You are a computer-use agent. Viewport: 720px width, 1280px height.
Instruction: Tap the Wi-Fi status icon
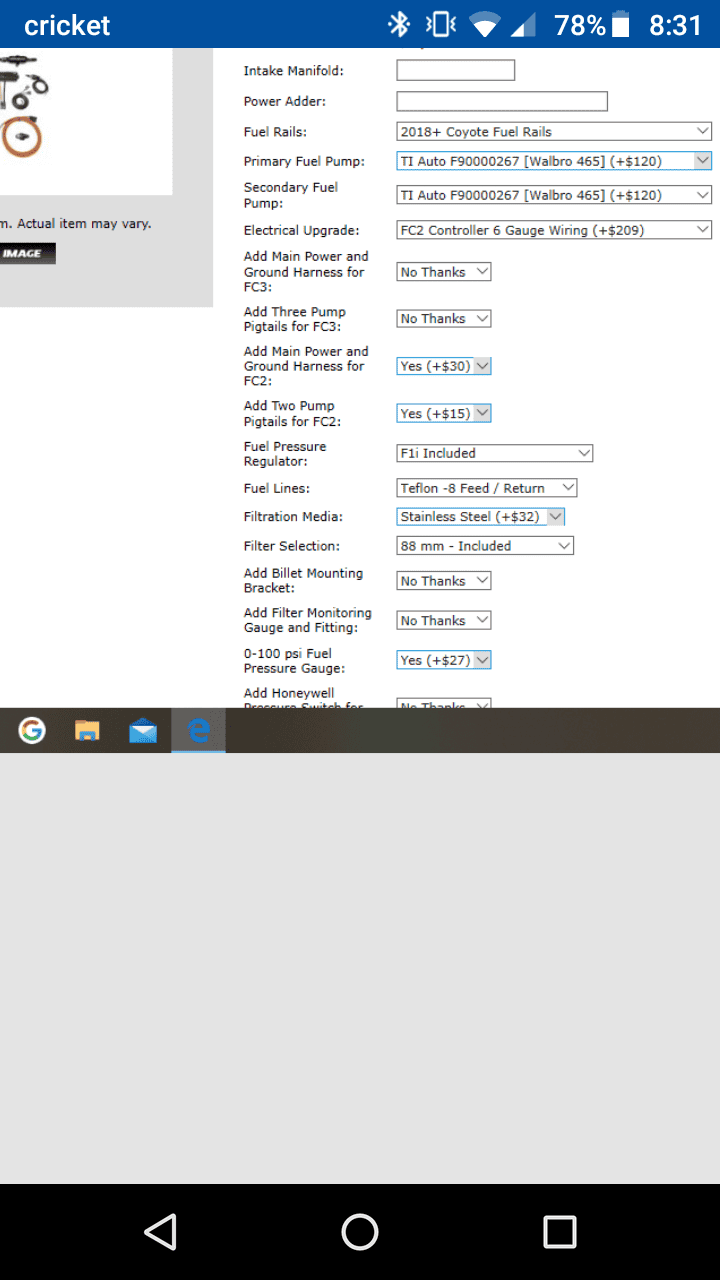tap(484, 25)
